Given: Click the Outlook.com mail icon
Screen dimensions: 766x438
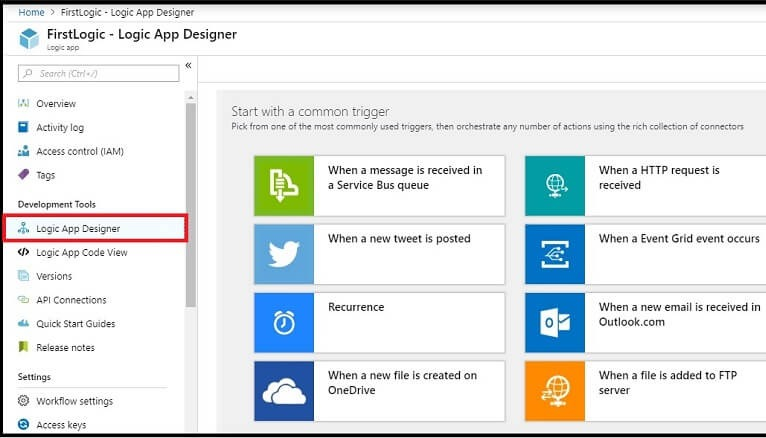Looking at the screenshot, I should pyautogui.click(x=555, y=322).
